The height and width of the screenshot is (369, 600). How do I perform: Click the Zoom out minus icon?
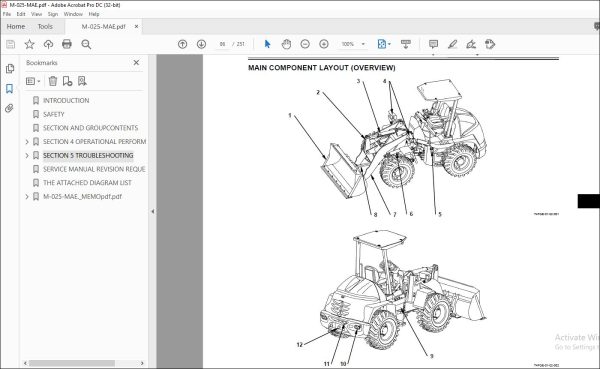pos(305,44)
